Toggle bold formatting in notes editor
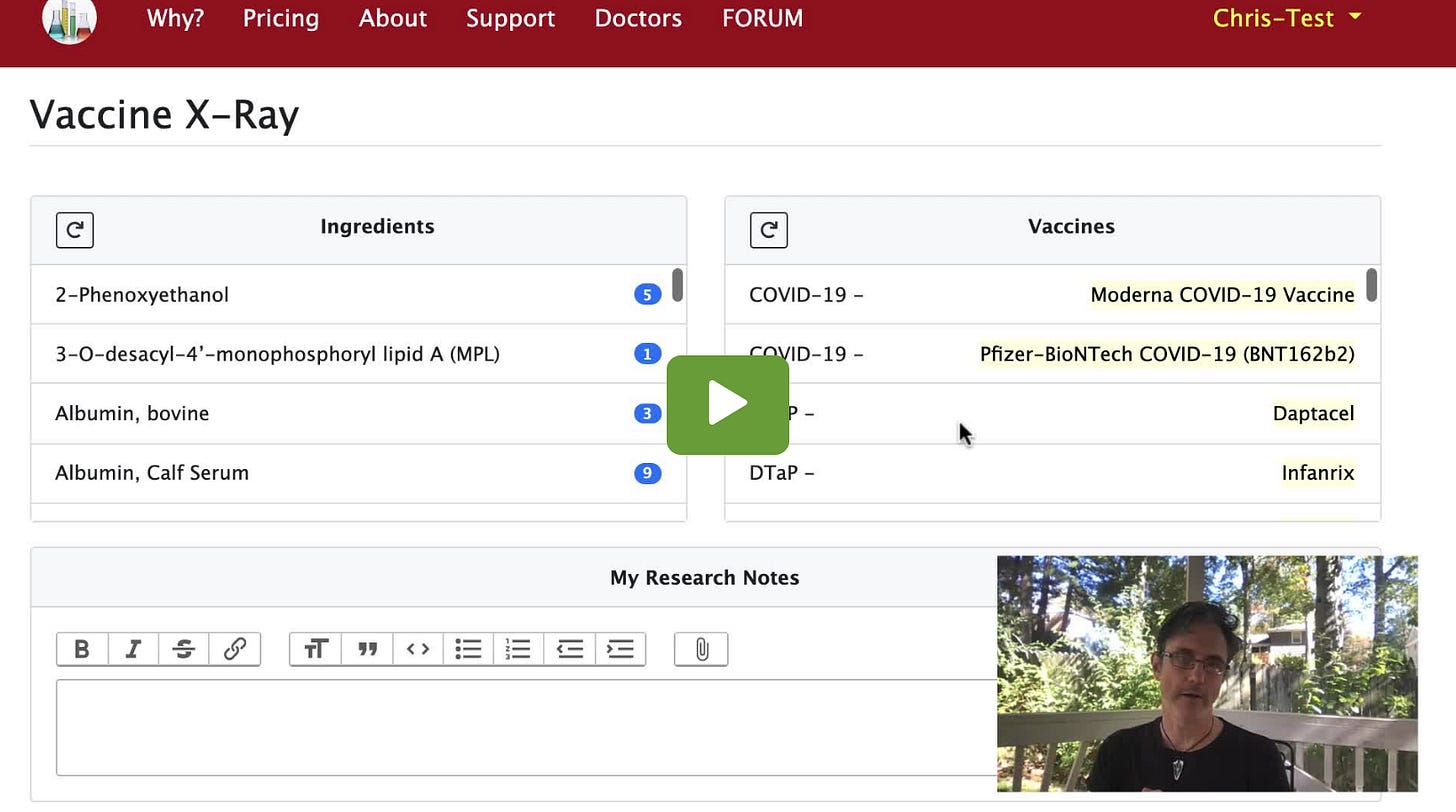Screen dimensions: 1456x812 tap(82, 649)
